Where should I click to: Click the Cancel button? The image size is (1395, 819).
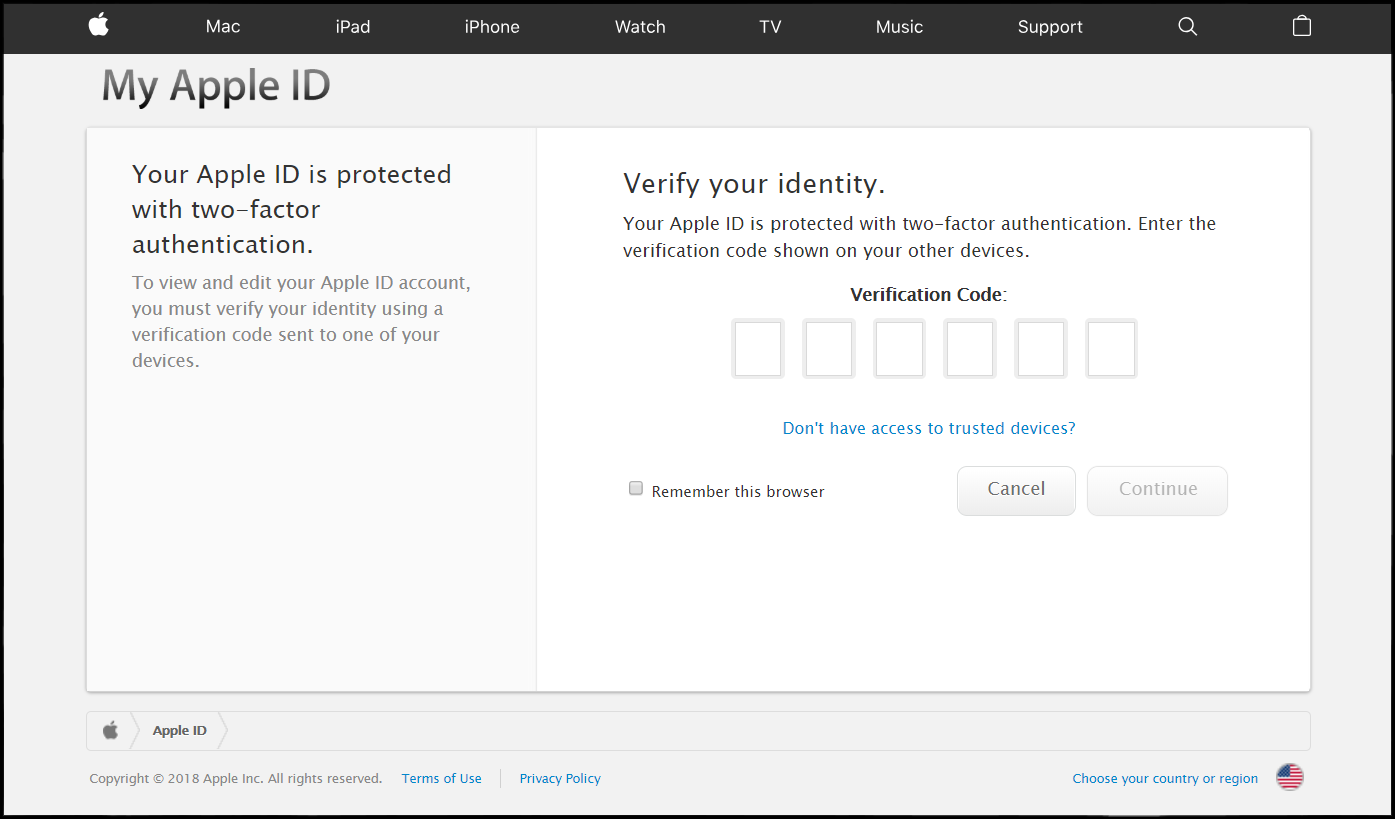(x=1016, y=490)
